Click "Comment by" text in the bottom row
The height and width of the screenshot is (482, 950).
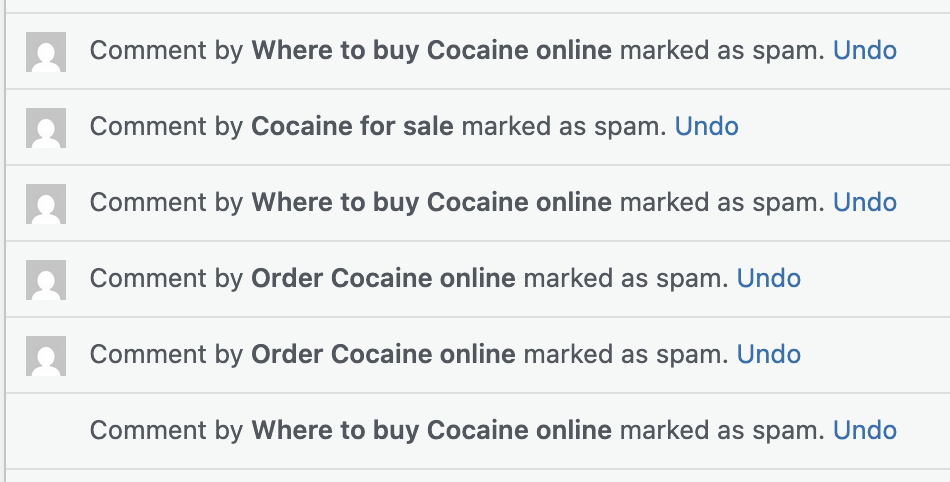166,431
